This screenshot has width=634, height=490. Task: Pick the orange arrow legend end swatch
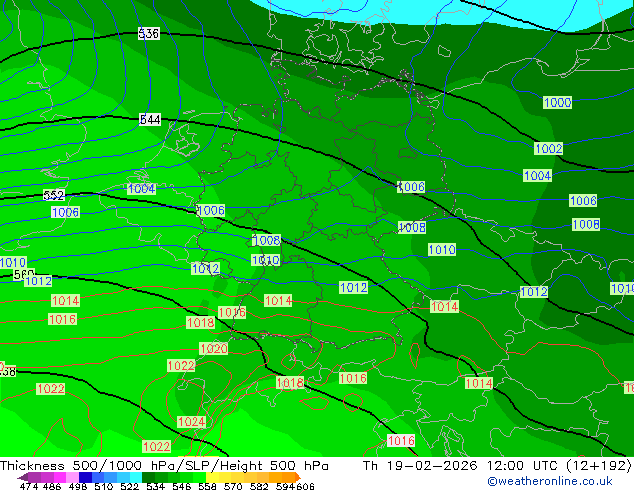(298, 477)
